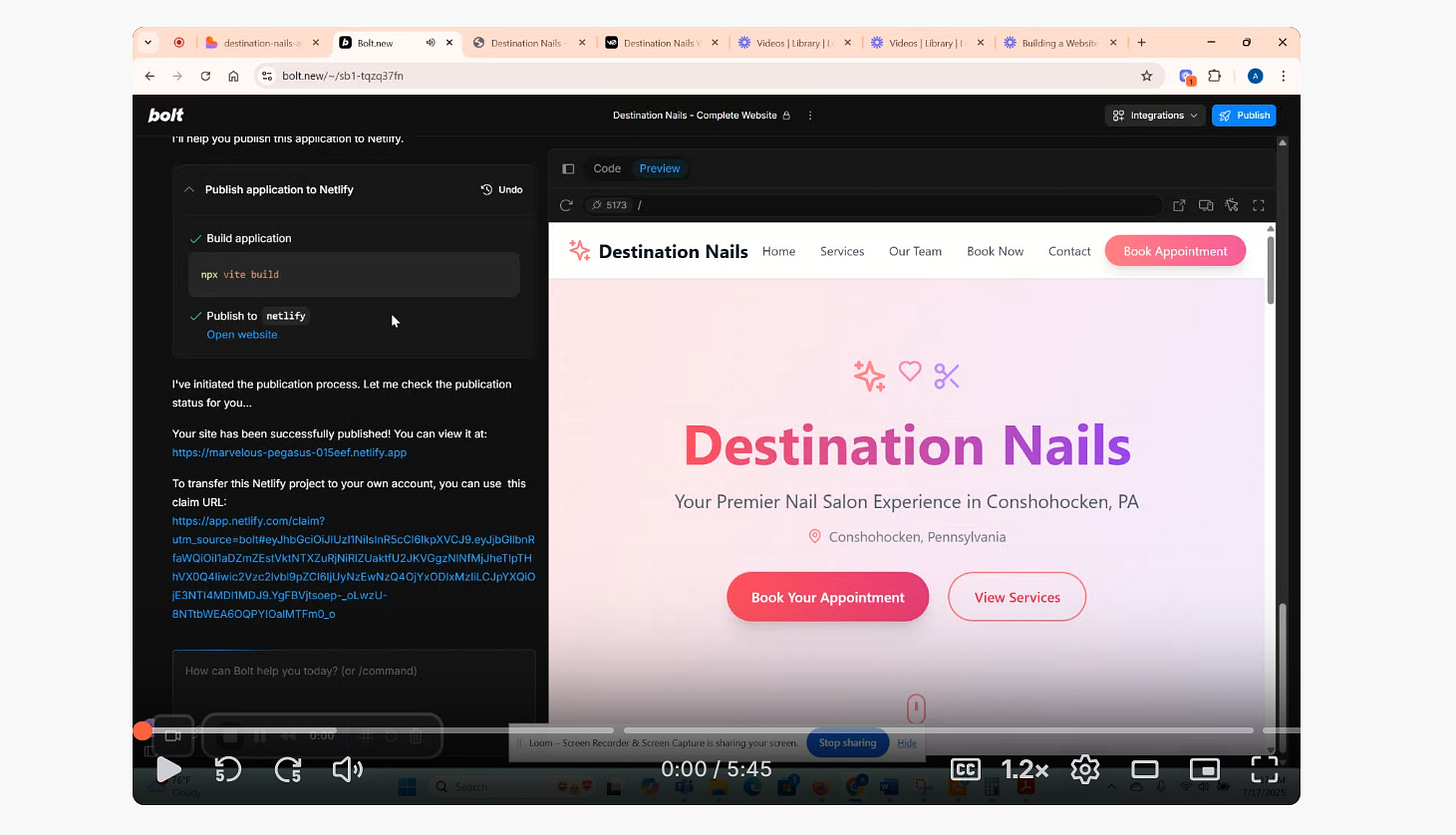
Task: Enable picture-in-picture mode
Action: 1205,769
